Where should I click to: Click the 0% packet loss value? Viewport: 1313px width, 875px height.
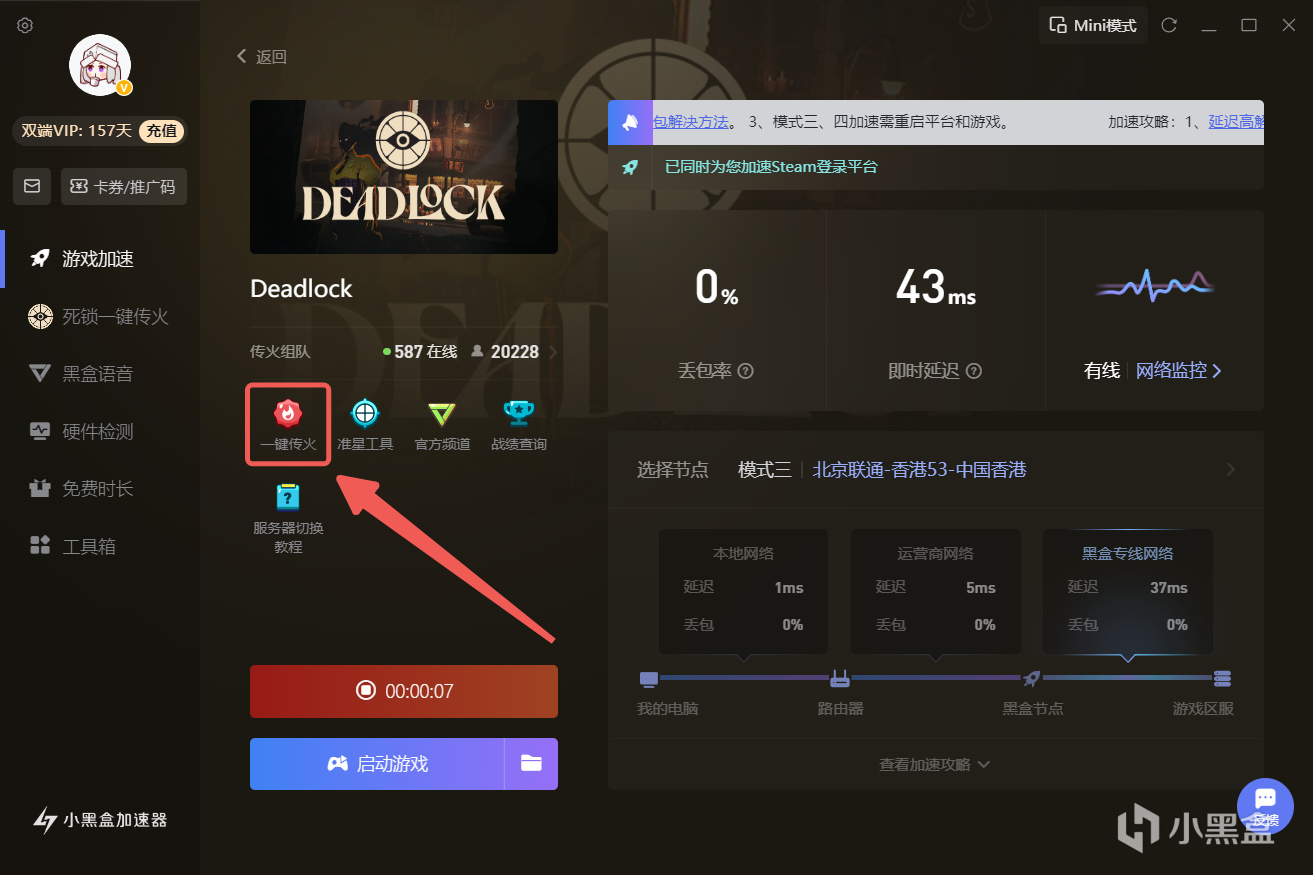(717, 288)
